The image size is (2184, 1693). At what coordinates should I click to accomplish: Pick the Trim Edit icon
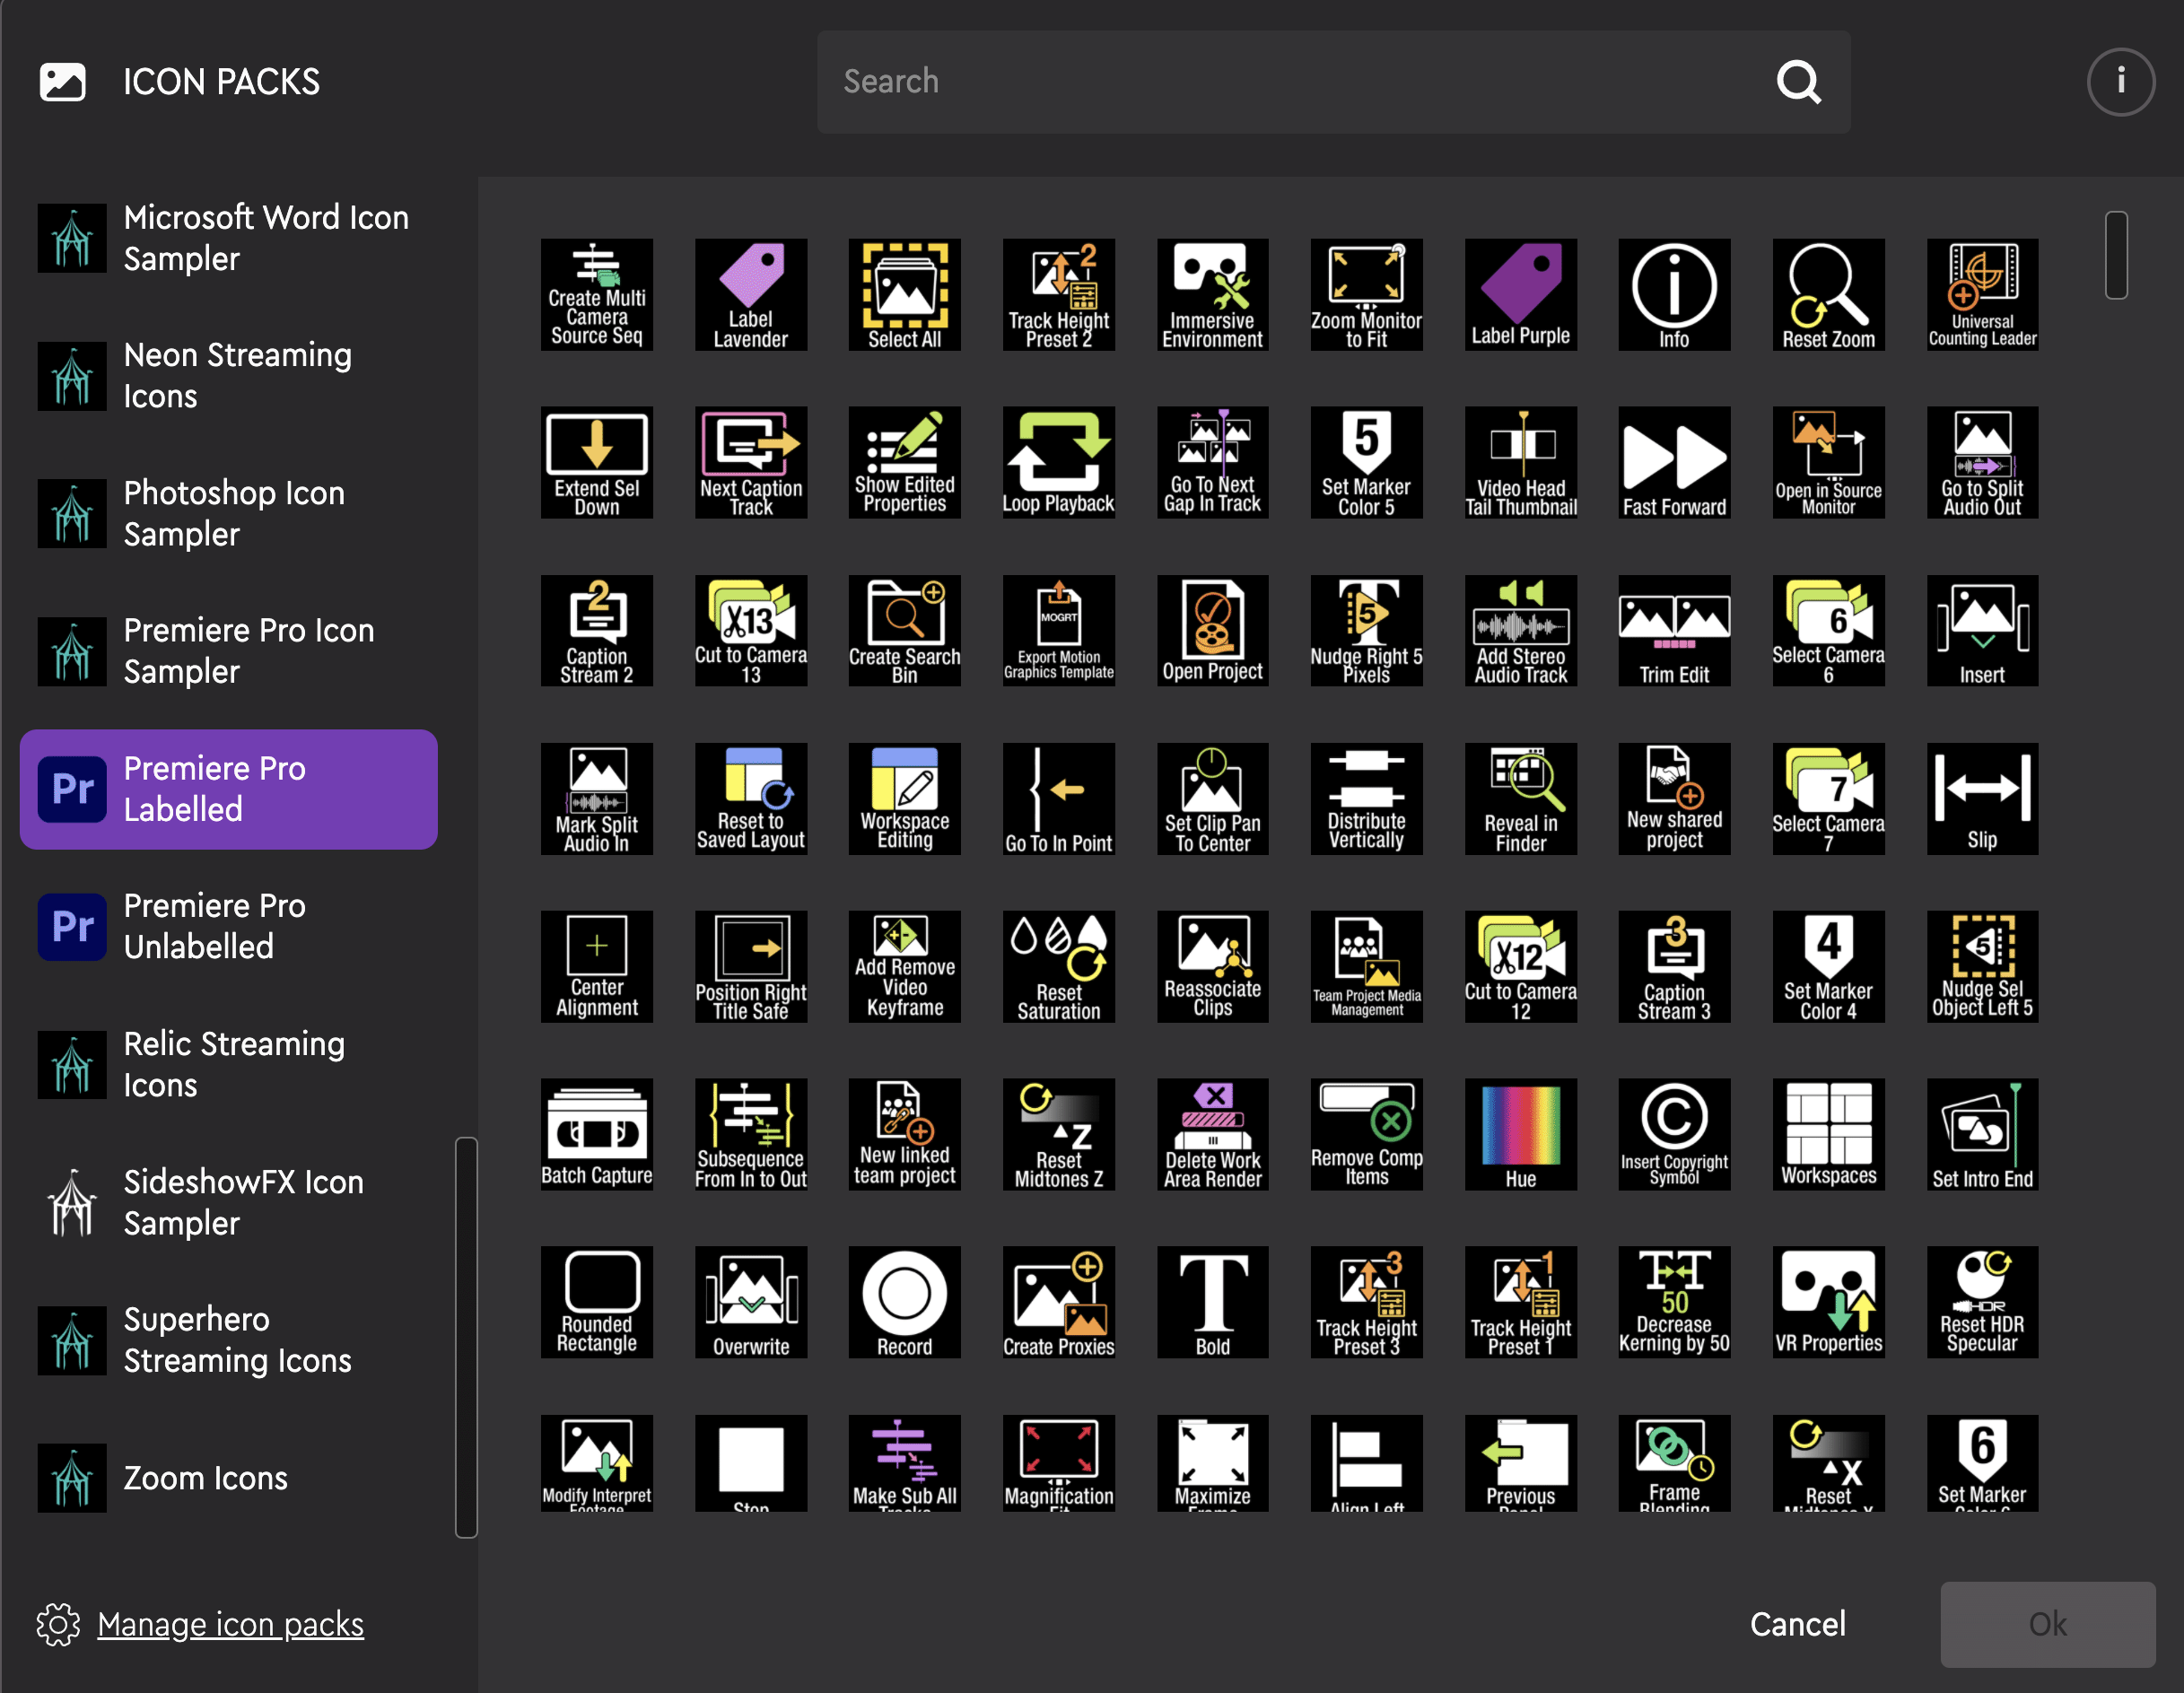tap(1674, 630)
